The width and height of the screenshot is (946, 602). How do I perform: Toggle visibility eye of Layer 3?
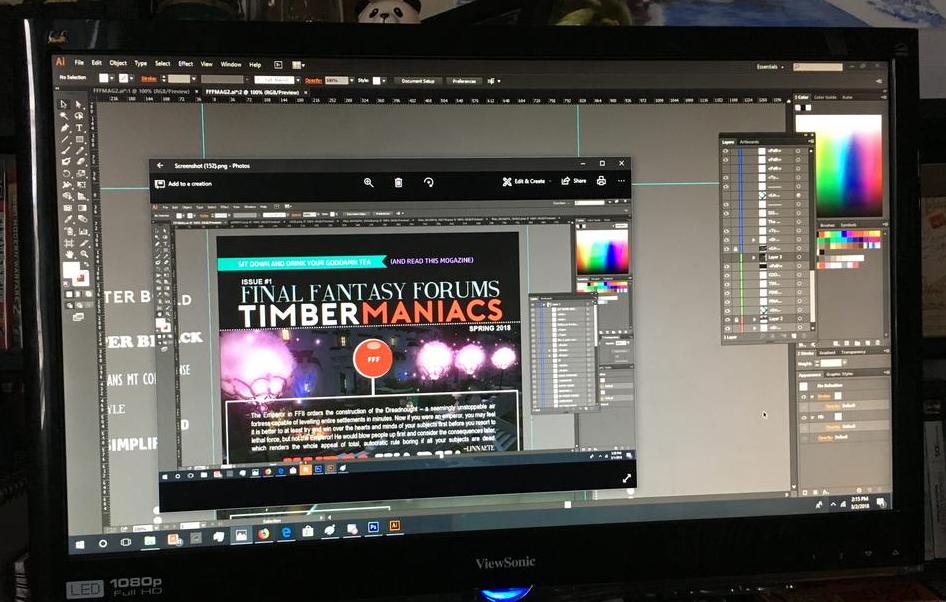[726, 257]
